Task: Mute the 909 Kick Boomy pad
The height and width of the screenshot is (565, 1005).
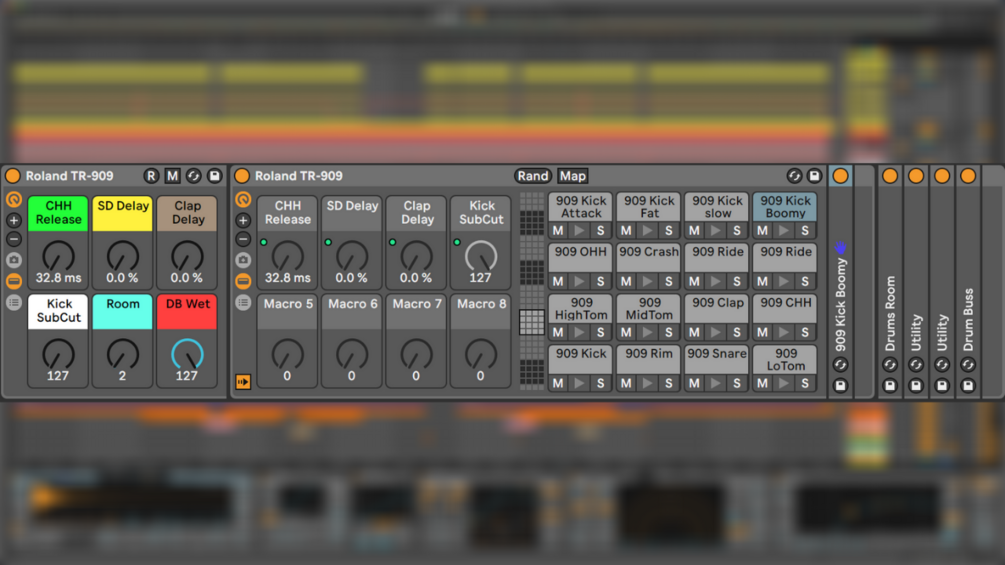Action: click(763, 231)
